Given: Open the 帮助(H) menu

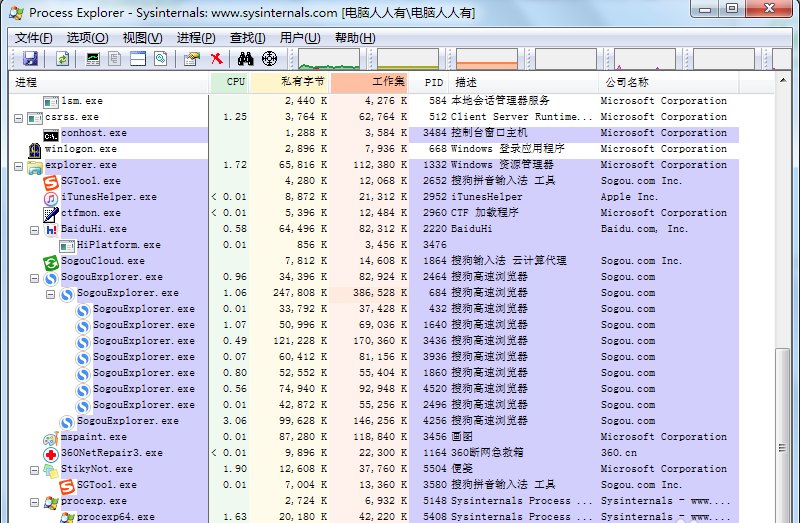Looking at the screenshot, I should [353, 38].
